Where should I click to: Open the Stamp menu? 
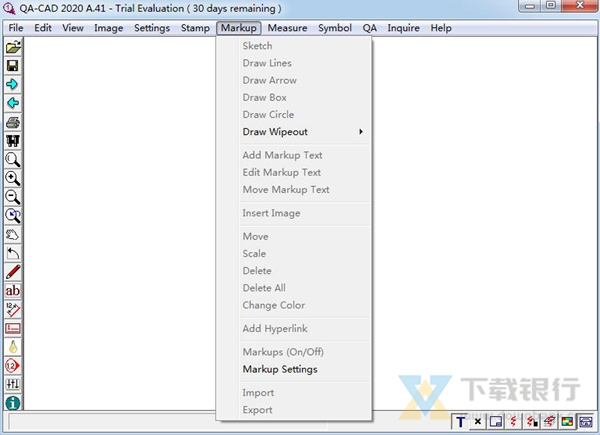[x=195, y=28]
